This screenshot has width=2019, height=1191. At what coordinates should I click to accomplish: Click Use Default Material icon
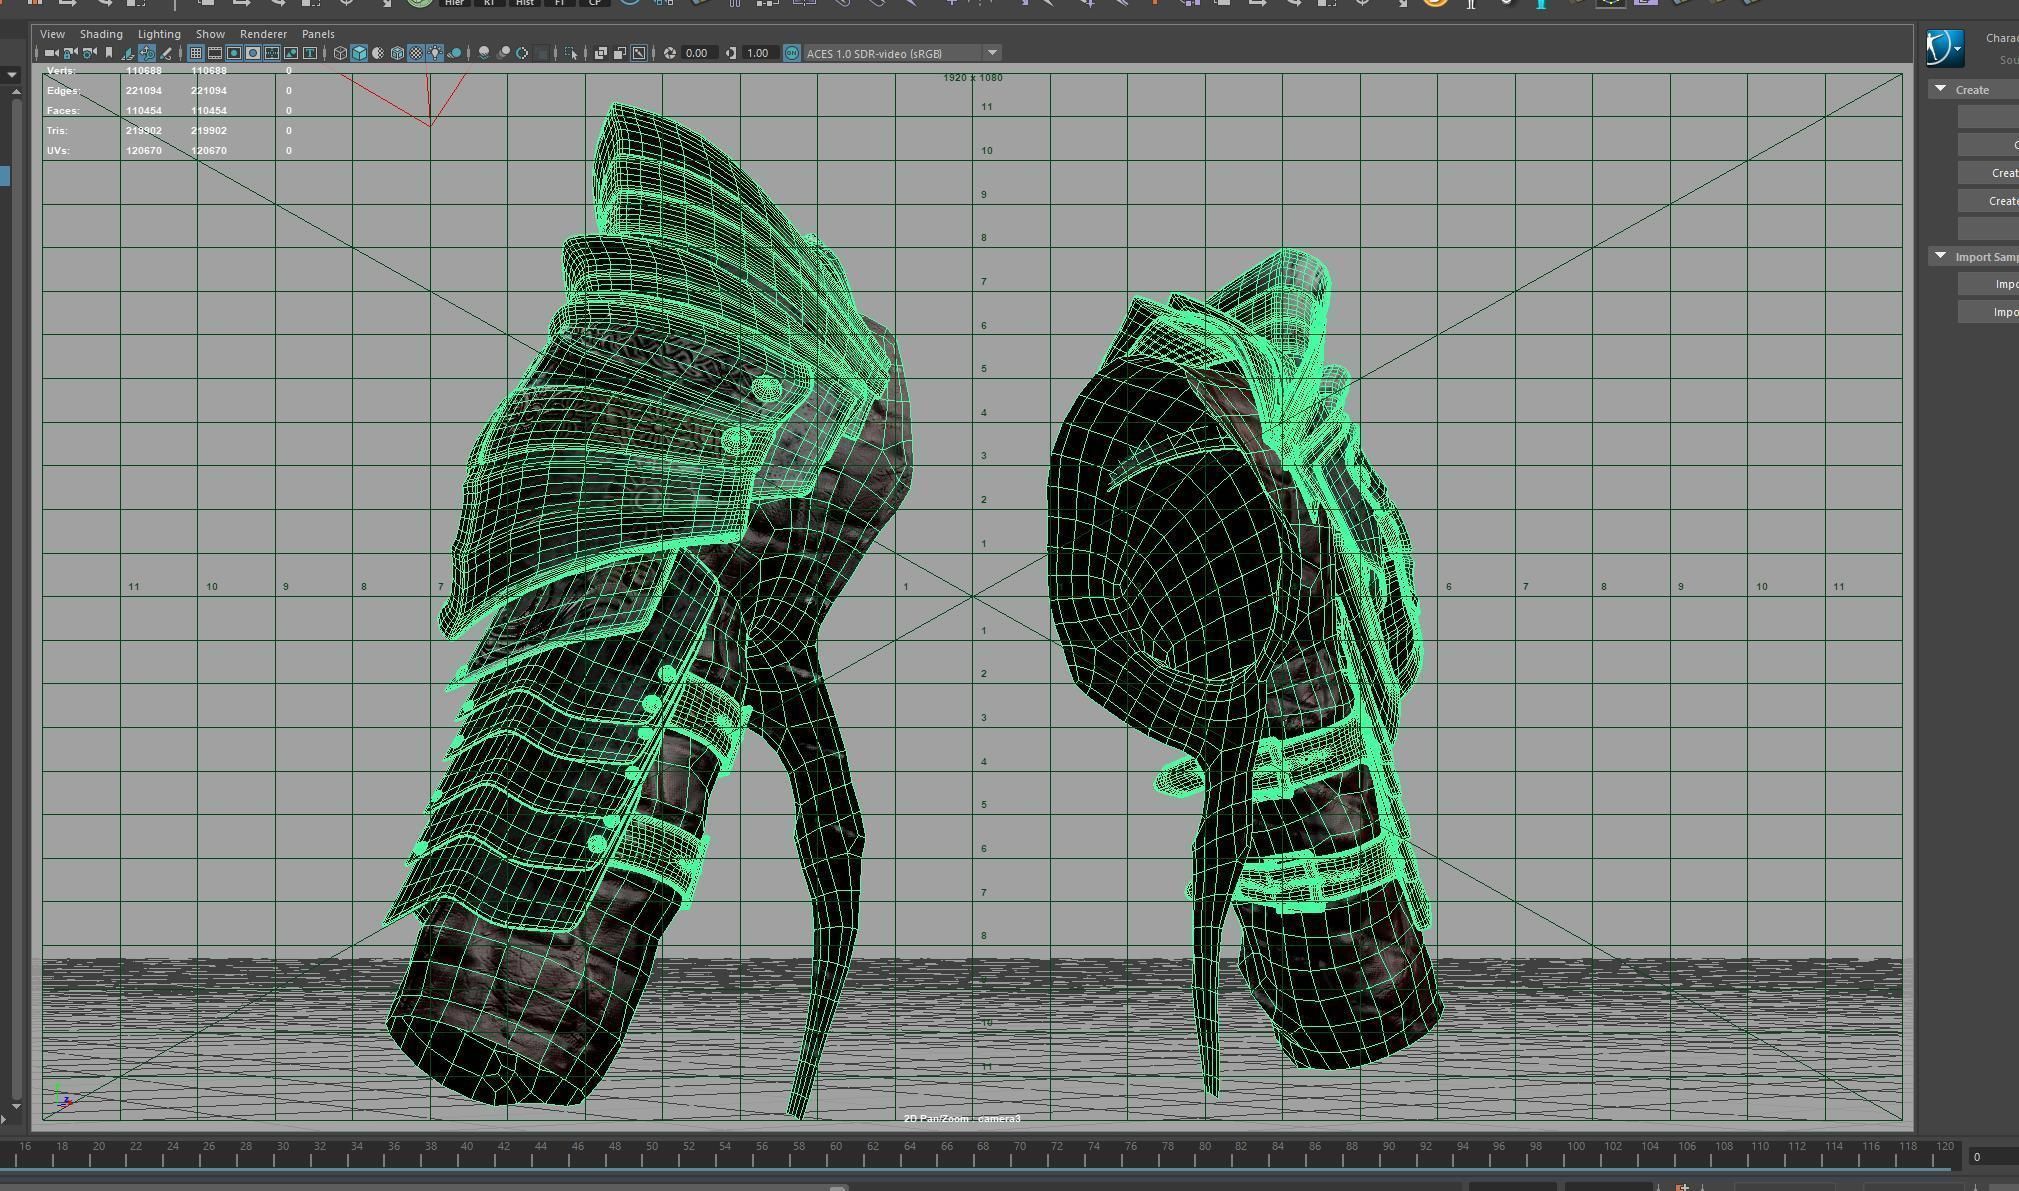pyautogui.click(x=378, y=53)
